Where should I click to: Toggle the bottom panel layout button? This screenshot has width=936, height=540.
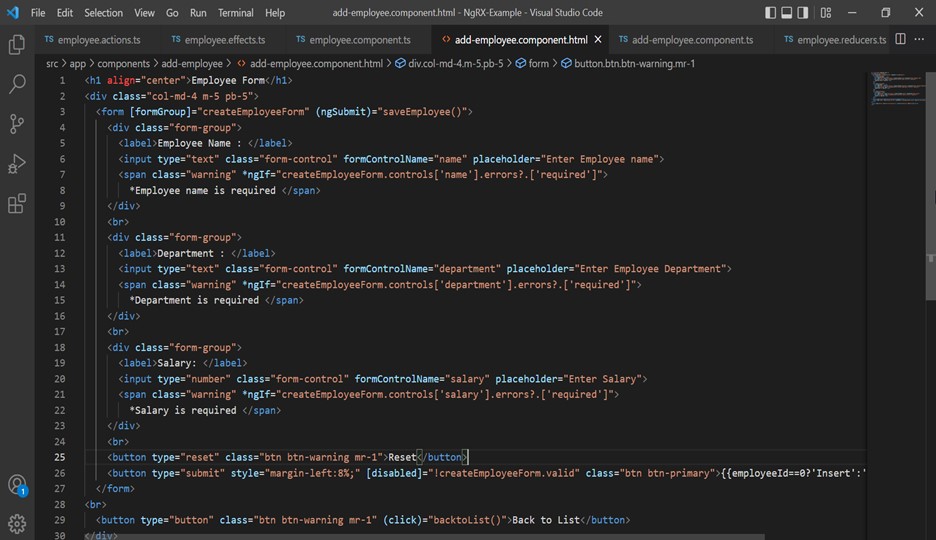(787, 13)
